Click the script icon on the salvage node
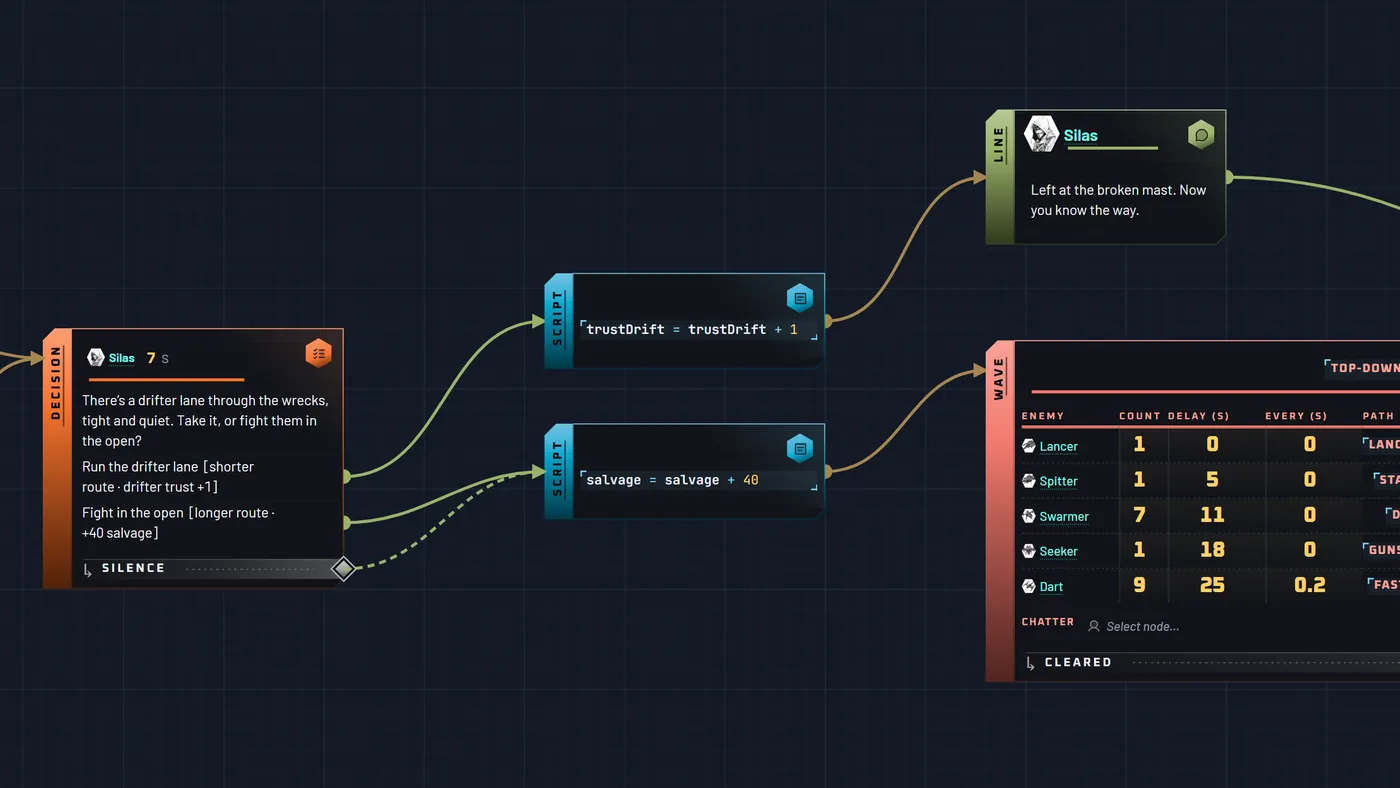 (800, 449)
